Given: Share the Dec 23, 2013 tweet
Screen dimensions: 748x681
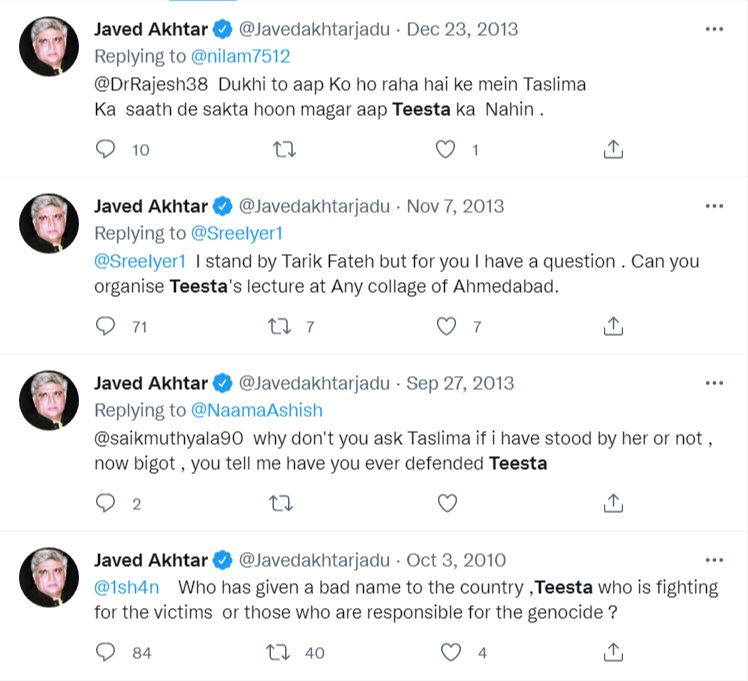Looking at the screenshot, I should (x=614, y=149).
